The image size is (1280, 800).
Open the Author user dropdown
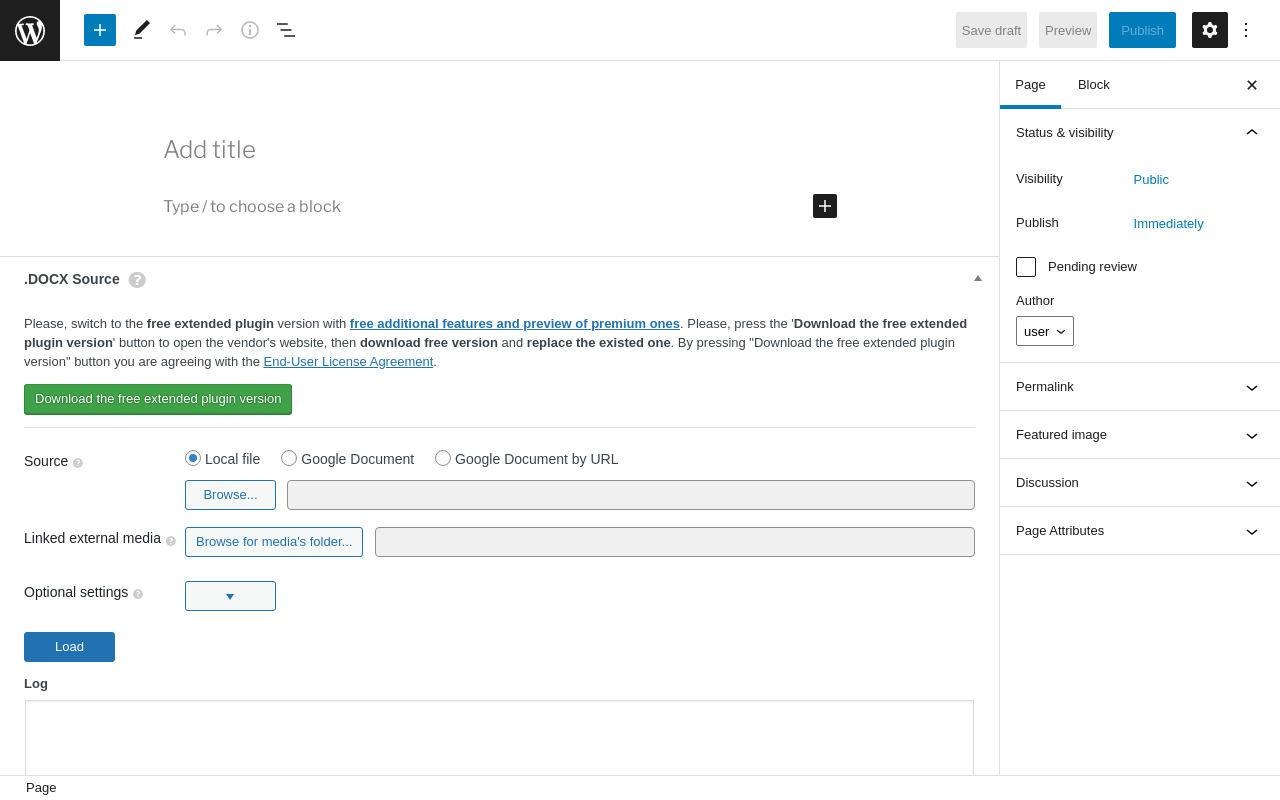1045,331
